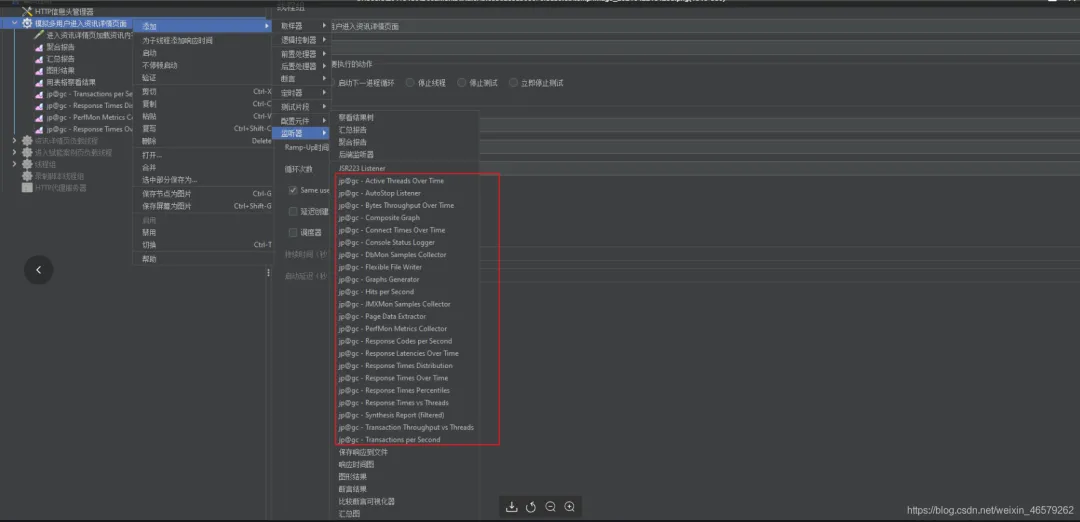Expand the 线程组 tree node
Image resolution: width=1080 pixels, height=522 pixels.
coord(15,164)
